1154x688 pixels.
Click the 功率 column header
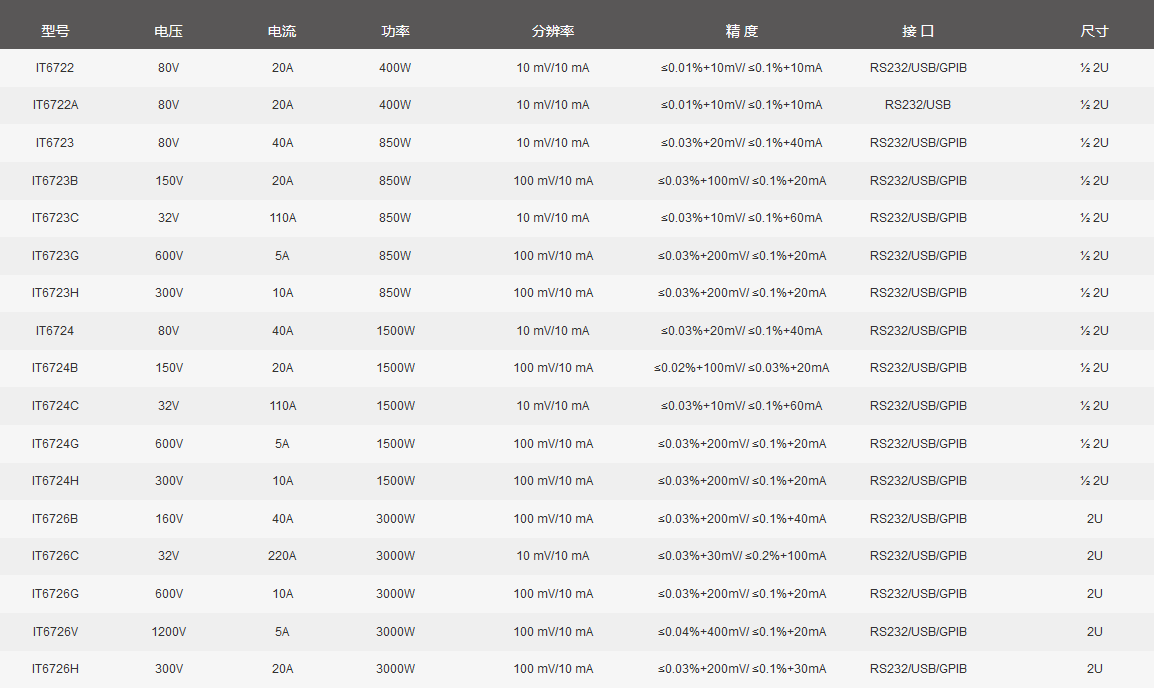(x=395, y=31)
